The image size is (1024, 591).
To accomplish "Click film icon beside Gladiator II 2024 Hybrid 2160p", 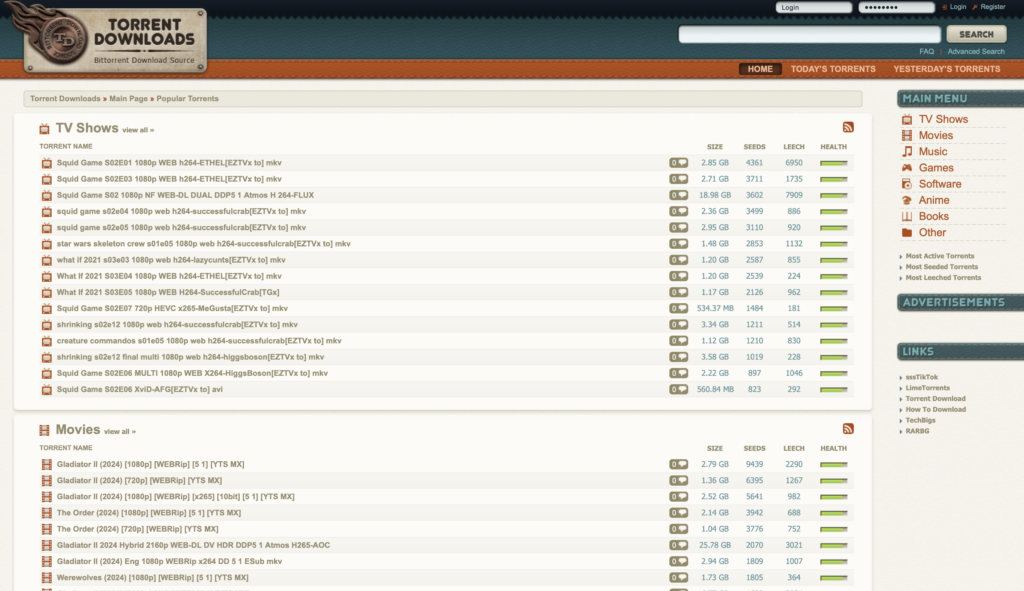I will [x=46, y=545].
